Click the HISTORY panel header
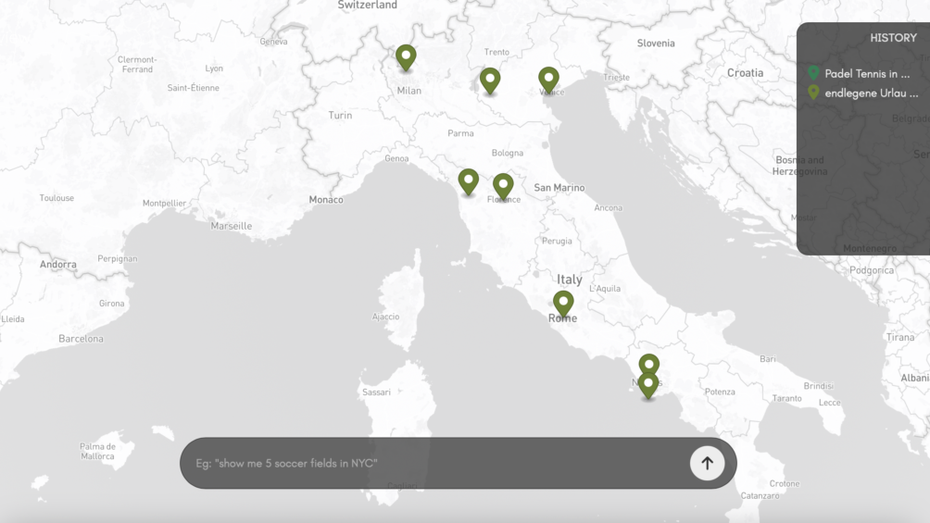930x523 pixels. [892, 38]
